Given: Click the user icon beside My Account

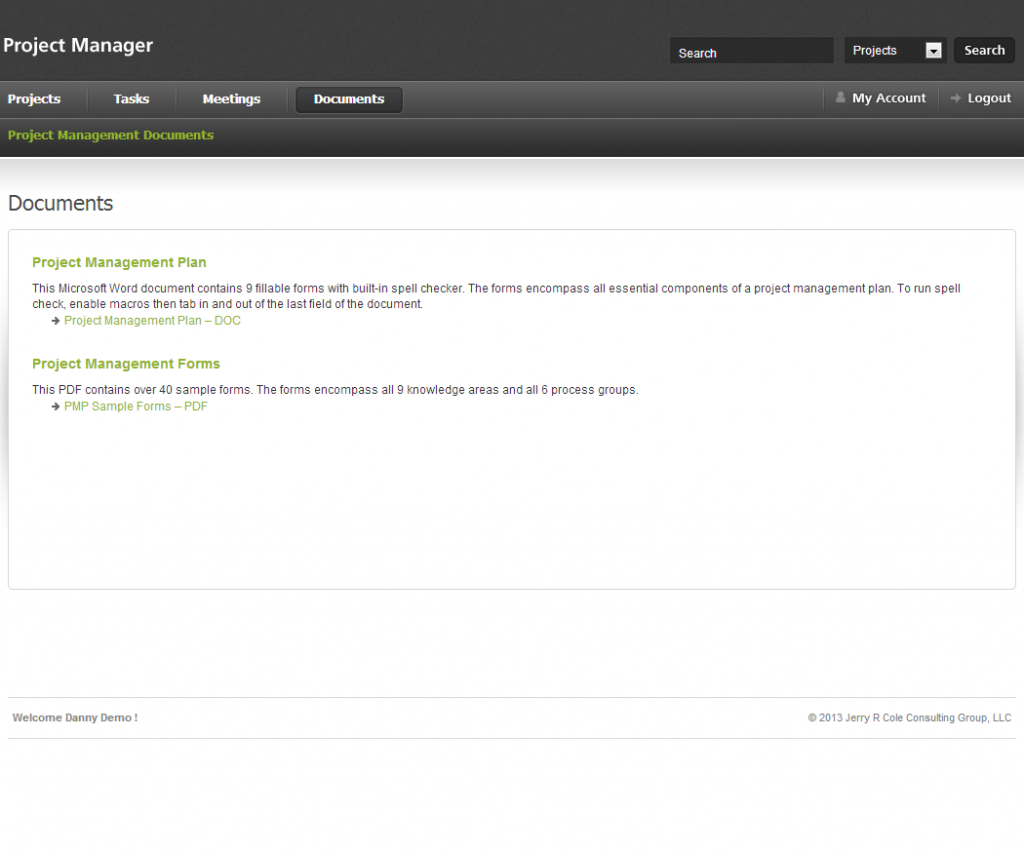Looking at the screenshot, I should [x=840, y=98].
